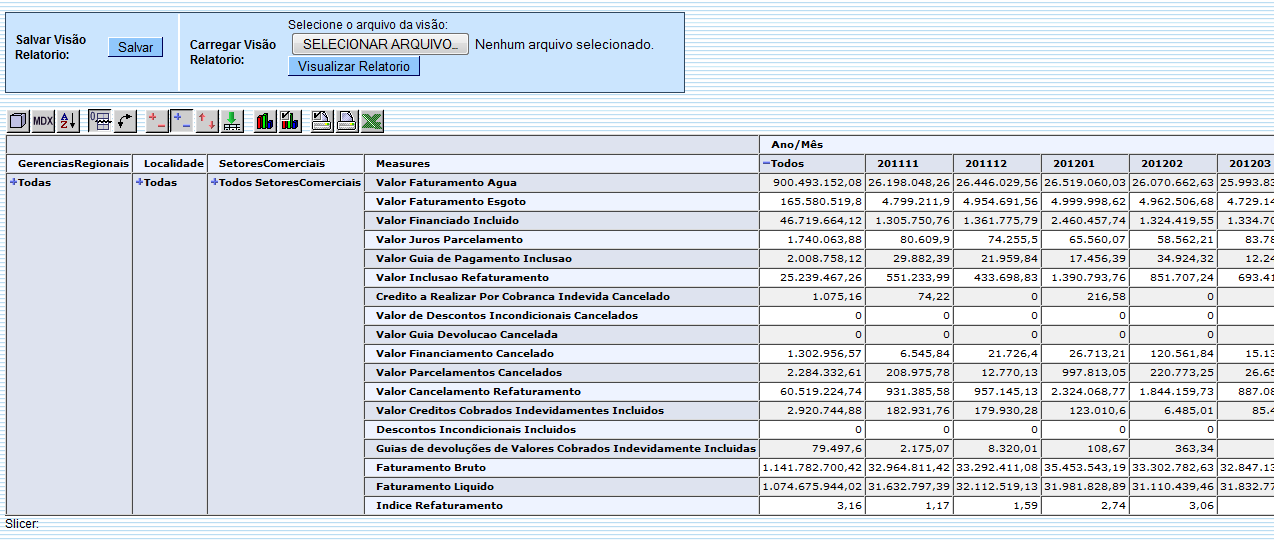
Task: Show the chart using bar chart icon
Action: (x=265, y=121)
